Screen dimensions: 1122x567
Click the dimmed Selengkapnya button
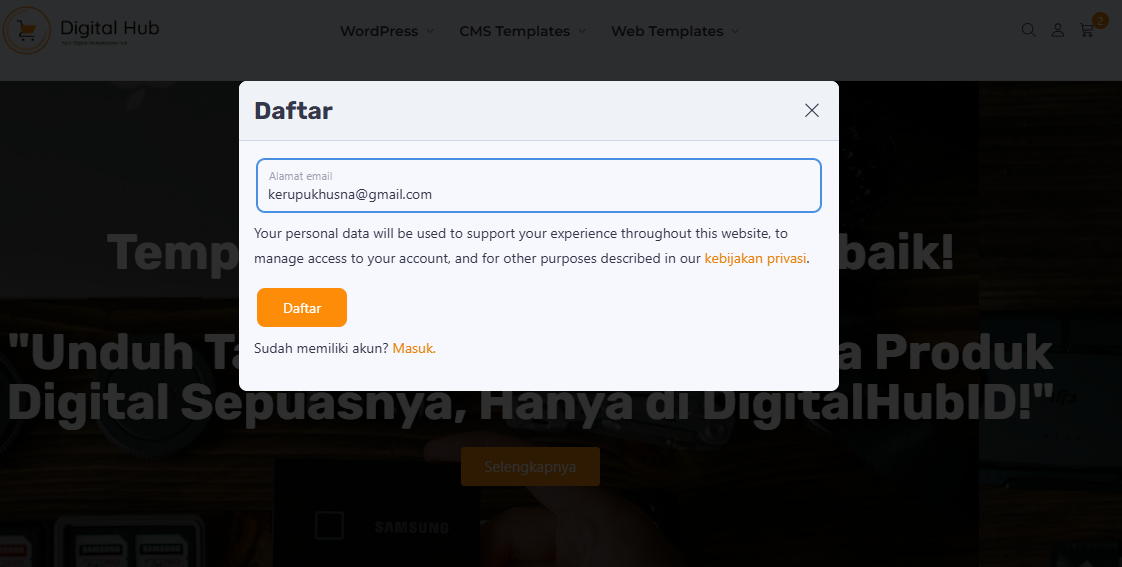530,467
